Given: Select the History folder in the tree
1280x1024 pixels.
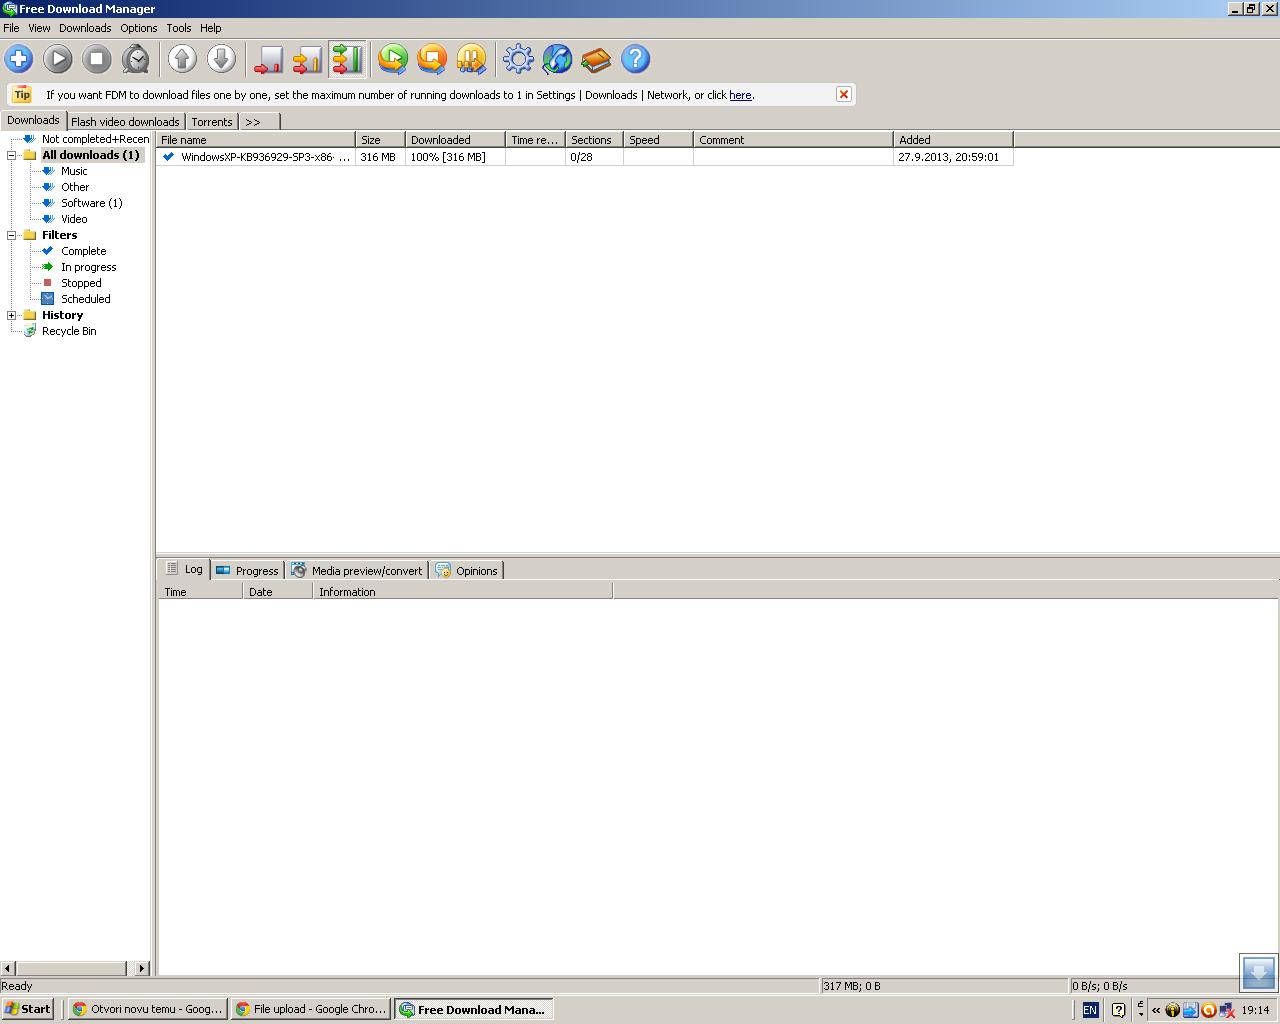Looking at the screenshot, I should tap(62, 315).
